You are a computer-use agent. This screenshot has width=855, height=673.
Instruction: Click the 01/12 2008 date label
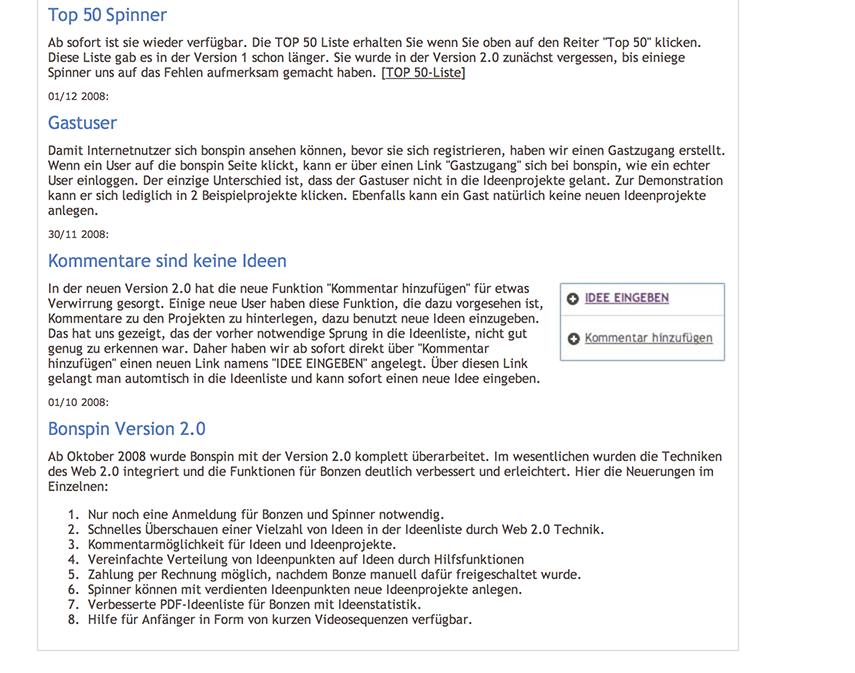coord(78,97)
